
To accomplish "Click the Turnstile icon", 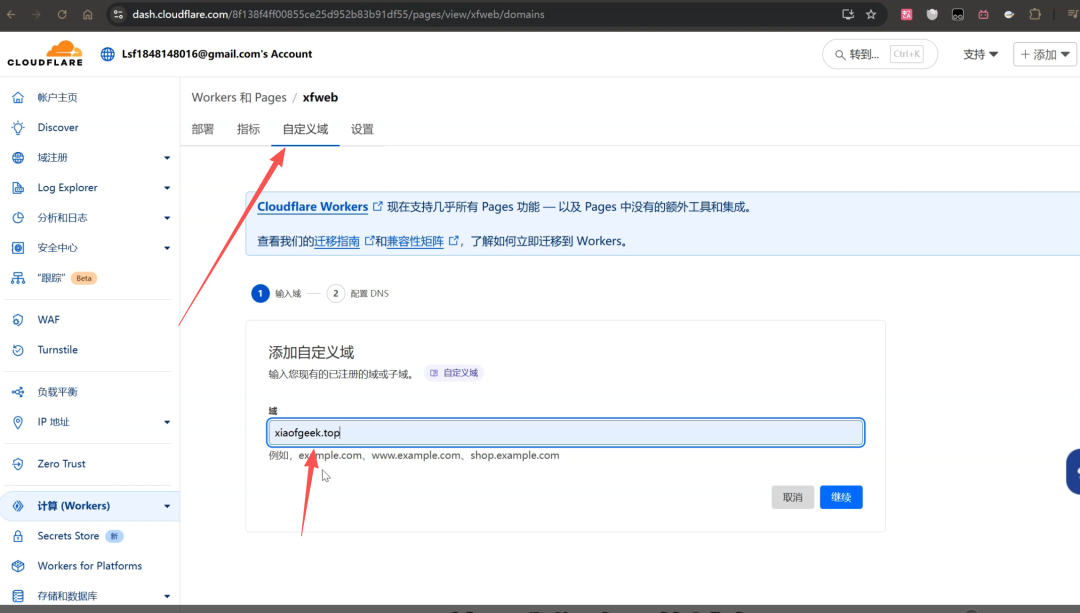I will click(x=18, y=350).
